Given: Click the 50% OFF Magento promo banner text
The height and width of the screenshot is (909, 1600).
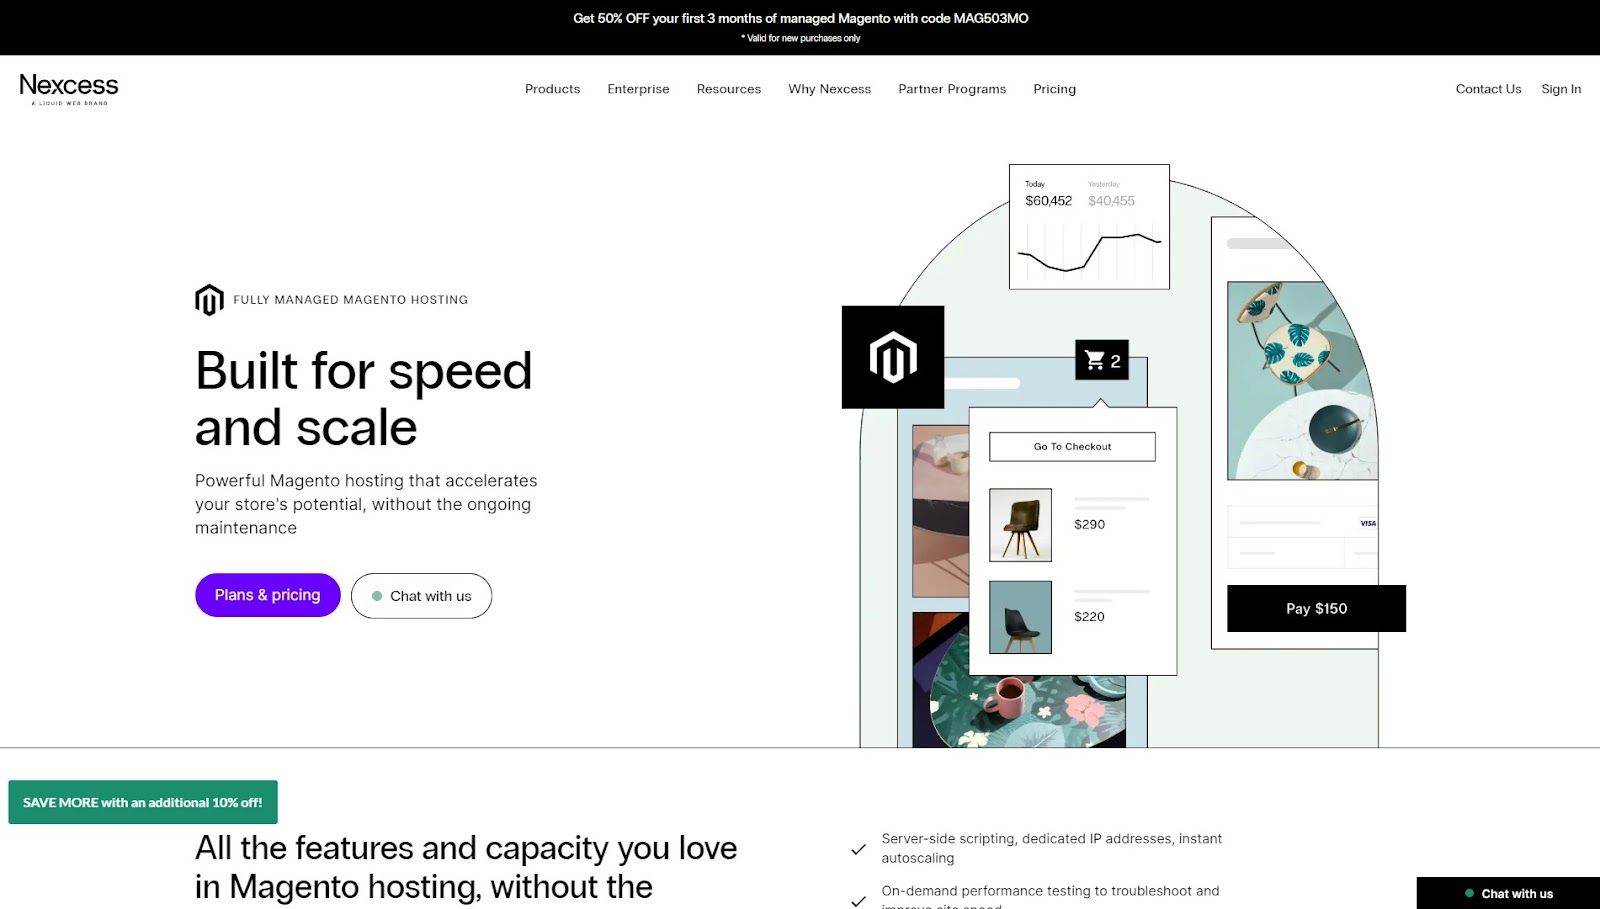Looking at the screenshot, I should pyautogui.click(x=800, y=18).
